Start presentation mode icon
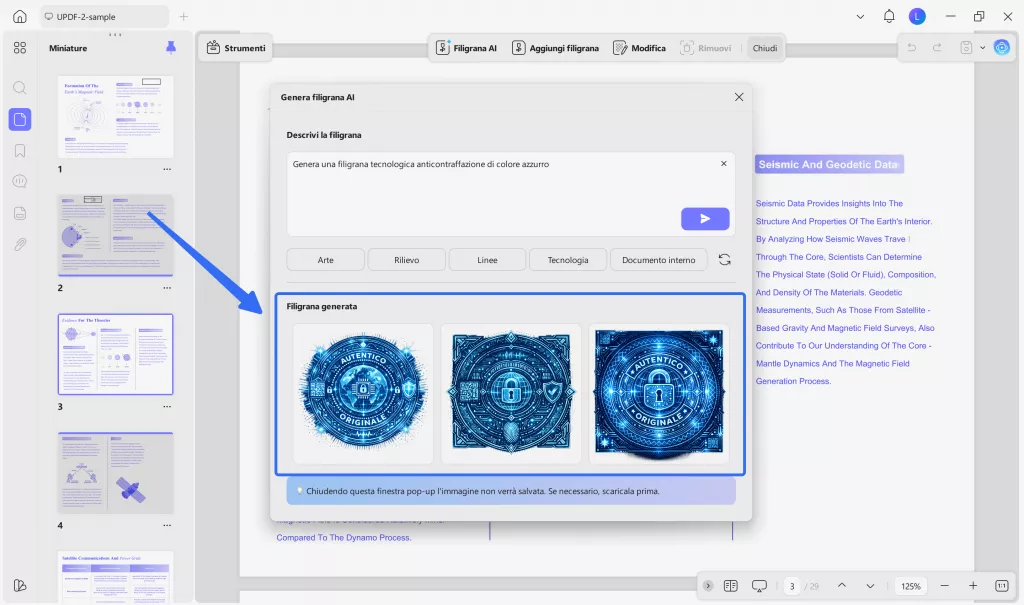The image size is (1024, 605). (759, 586)
